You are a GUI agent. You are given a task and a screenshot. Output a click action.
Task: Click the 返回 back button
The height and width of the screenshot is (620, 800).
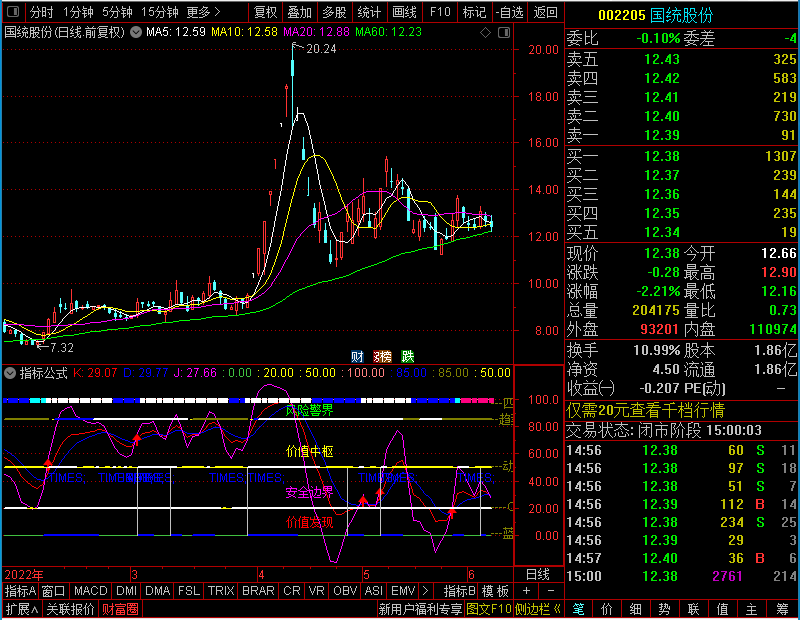(545, 12)
